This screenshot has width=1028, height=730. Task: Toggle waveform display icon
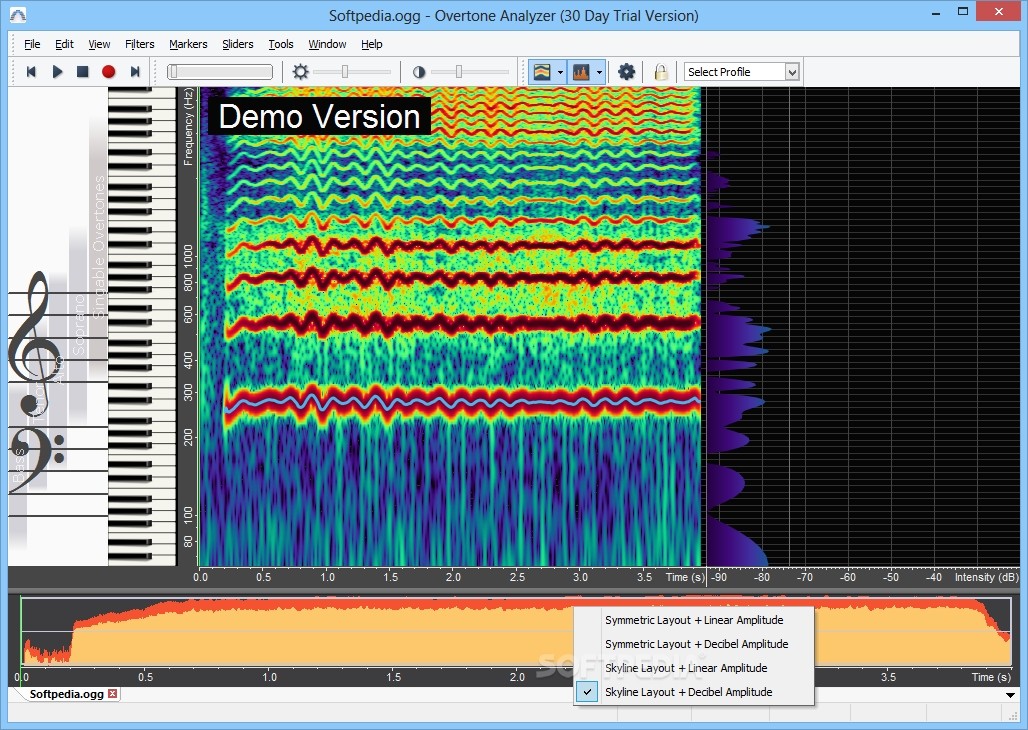[581, 72]
